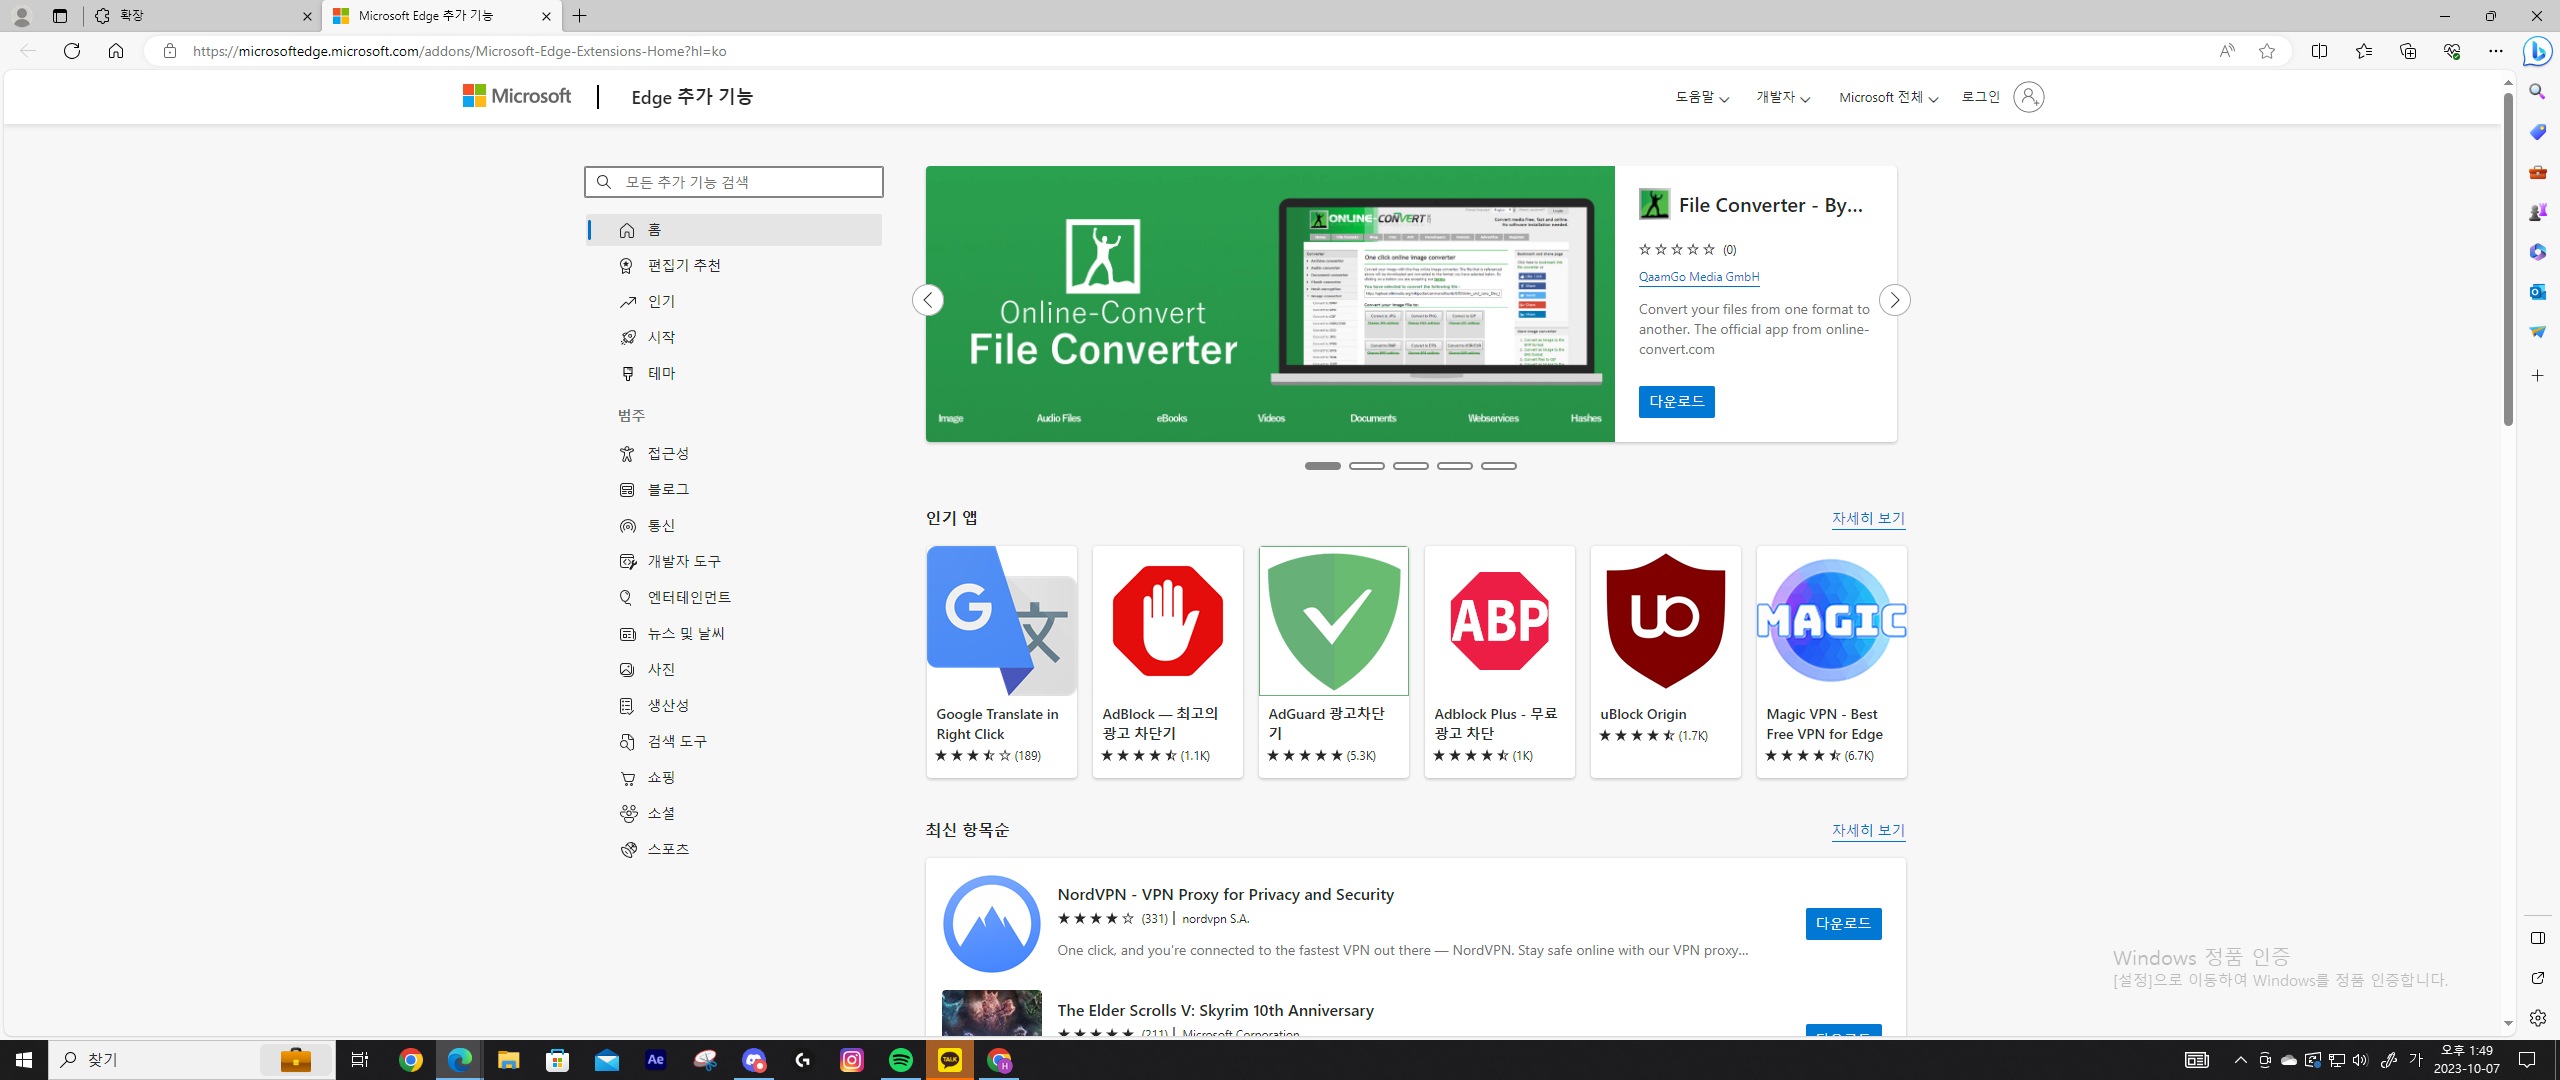Select third carousel slide indicator

[1410, 466]
